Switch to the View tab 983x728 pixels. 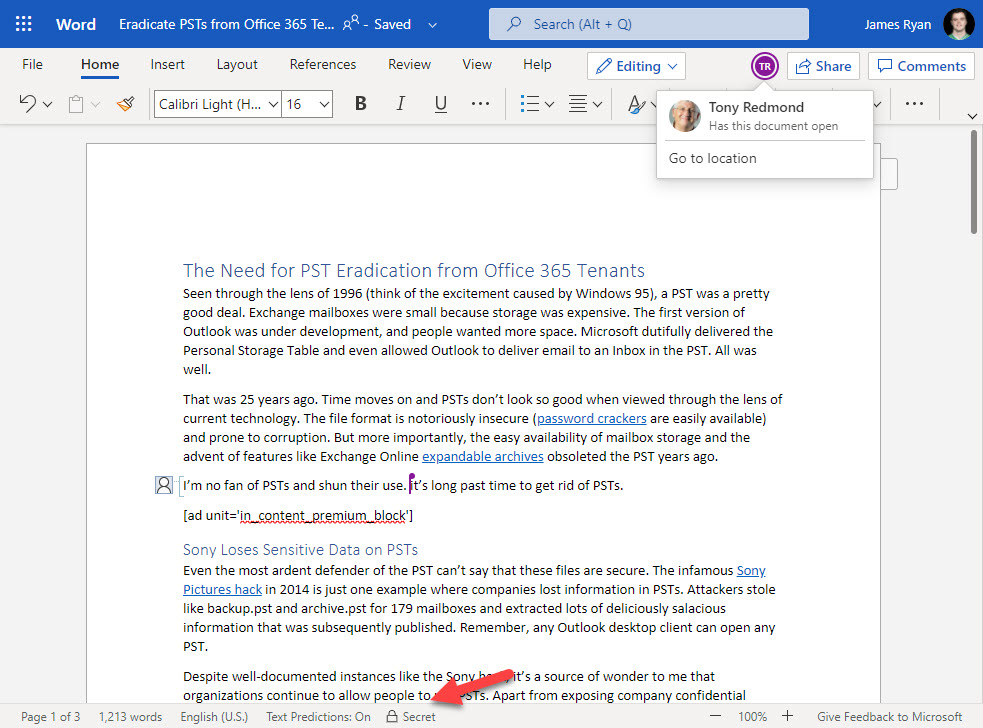[x=477, y=65]
